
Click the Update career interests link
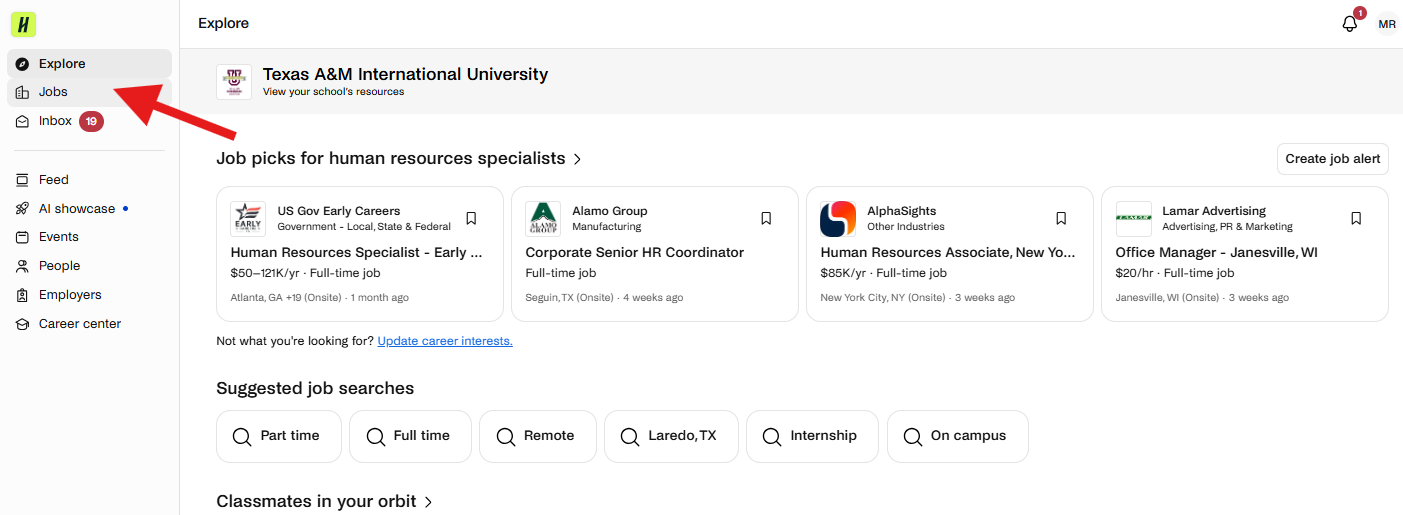(445, 341)
